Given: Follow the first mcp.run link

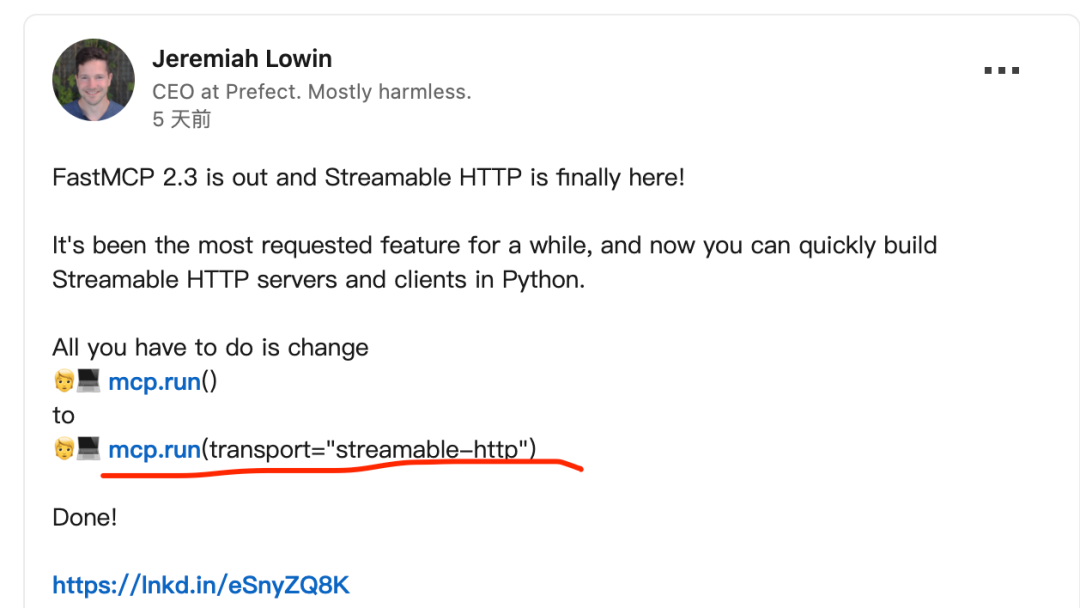Looking at the screenshot, I should tap(154, 382).
